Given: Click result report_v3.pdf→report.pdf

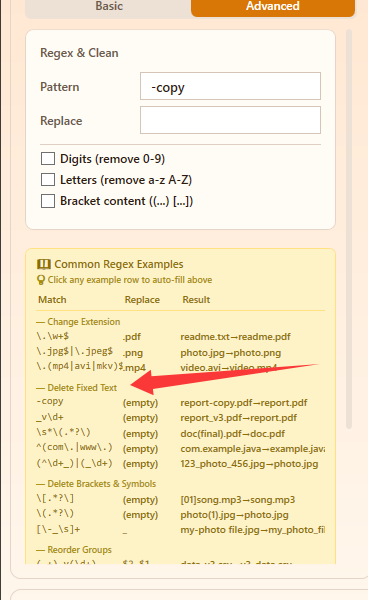Looking at the screenshot, I should point(238,418).
